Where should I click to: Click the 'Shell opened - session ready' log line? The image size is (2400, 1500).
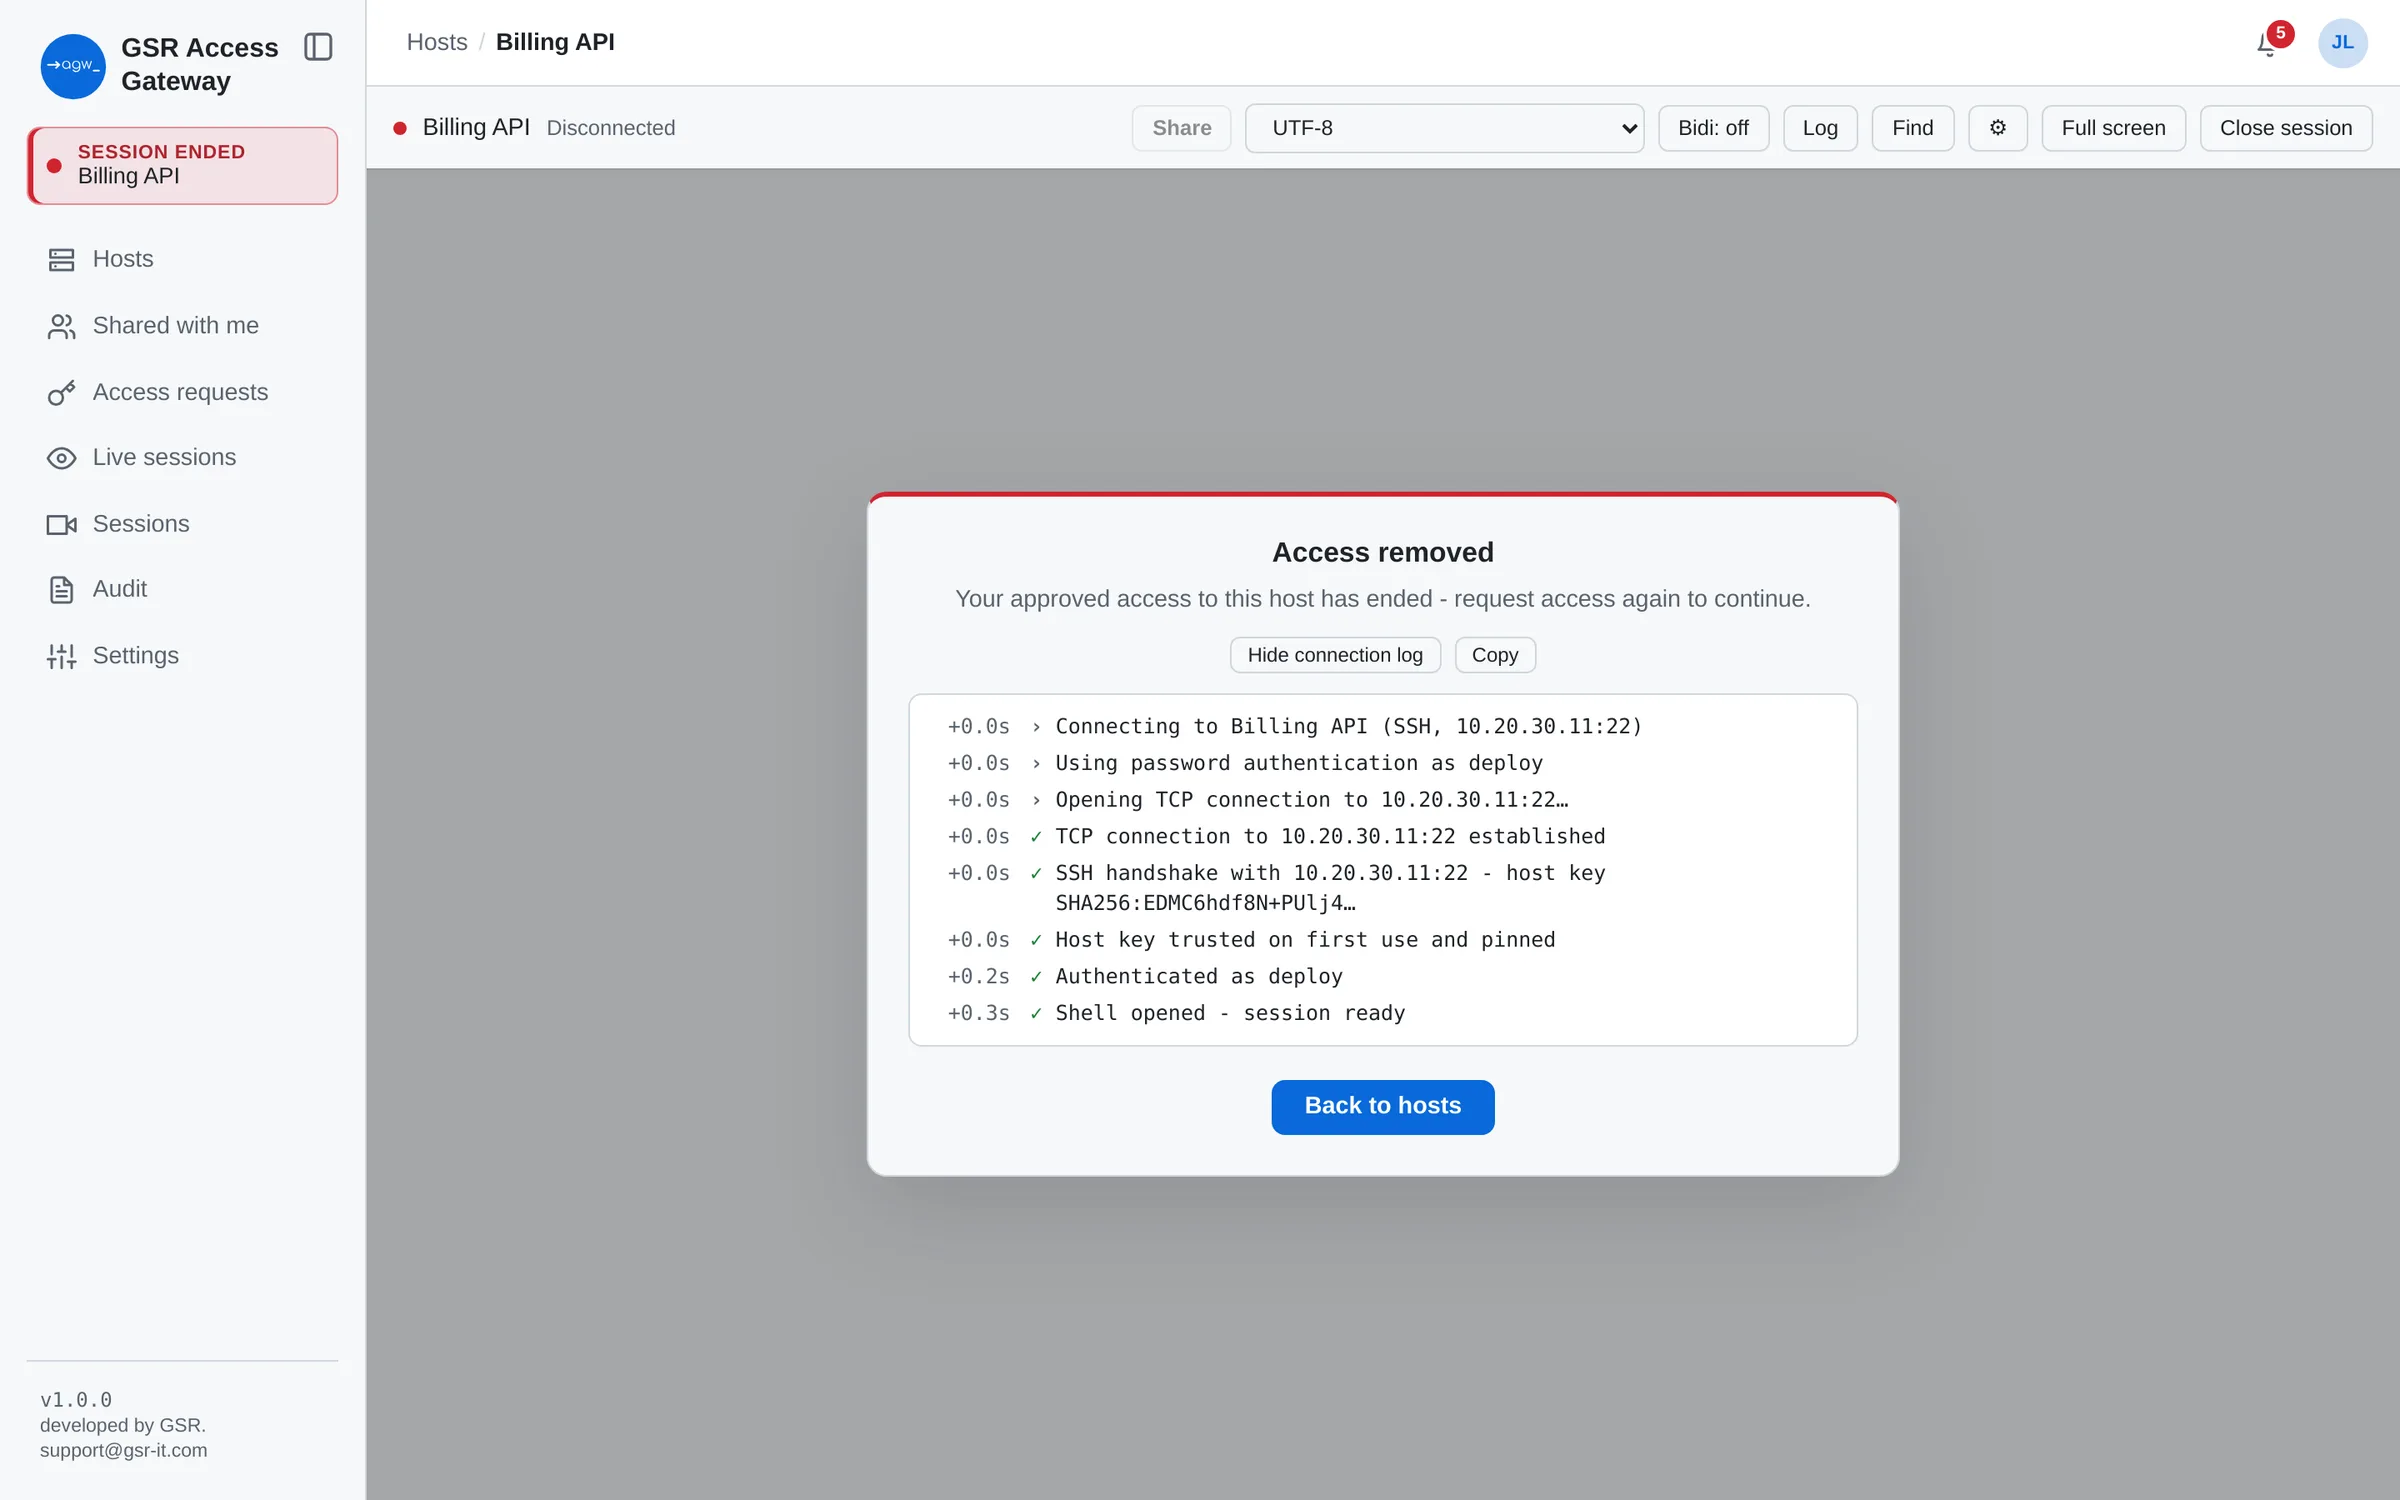tap(1229, 1013)
